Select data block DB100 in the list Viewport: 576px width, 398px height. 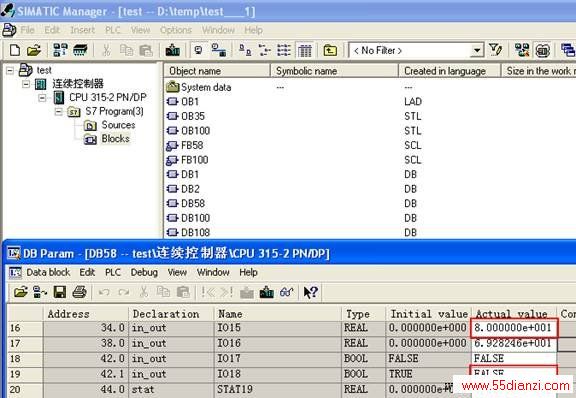coord(188,218)
